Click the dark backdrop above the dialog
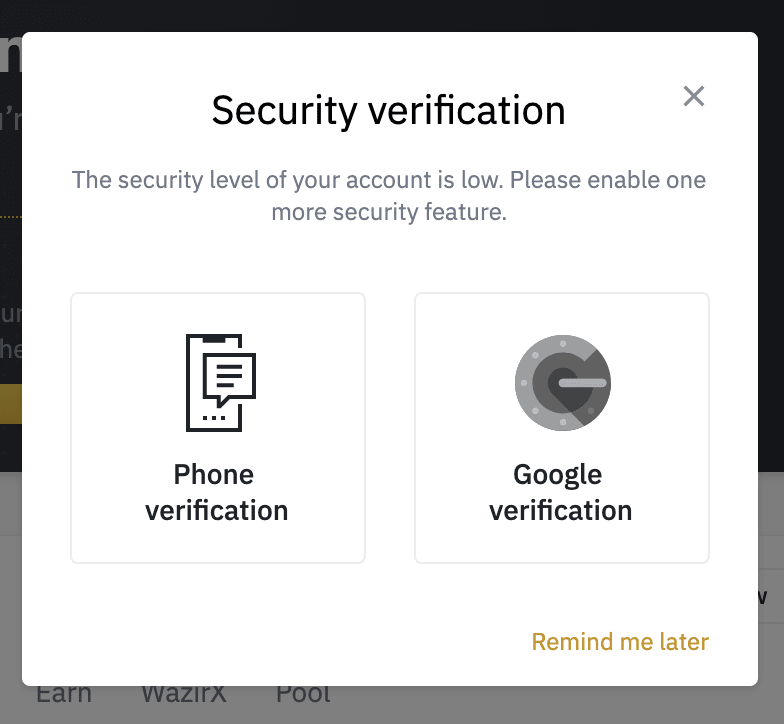The image size is (784, 724). pyautogui.click(x=400, y=14)
